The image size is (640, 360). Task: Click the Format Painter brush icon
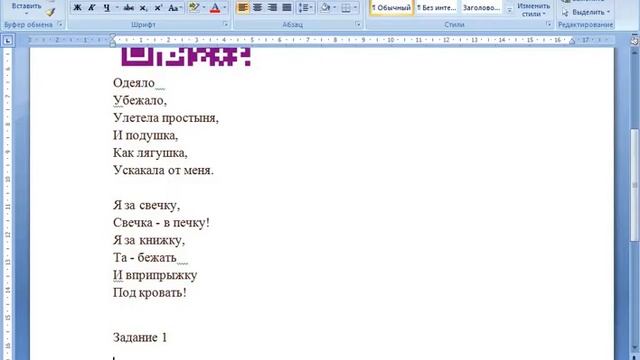coord(50,13)
